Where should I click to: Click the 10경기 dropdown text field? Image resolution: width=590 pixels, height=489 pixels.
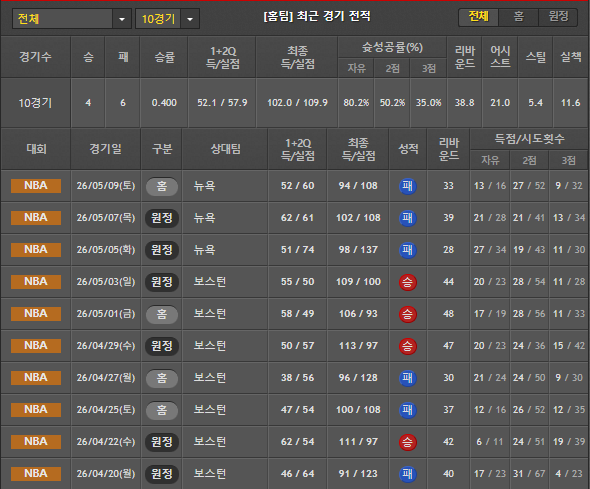point(158,19)
